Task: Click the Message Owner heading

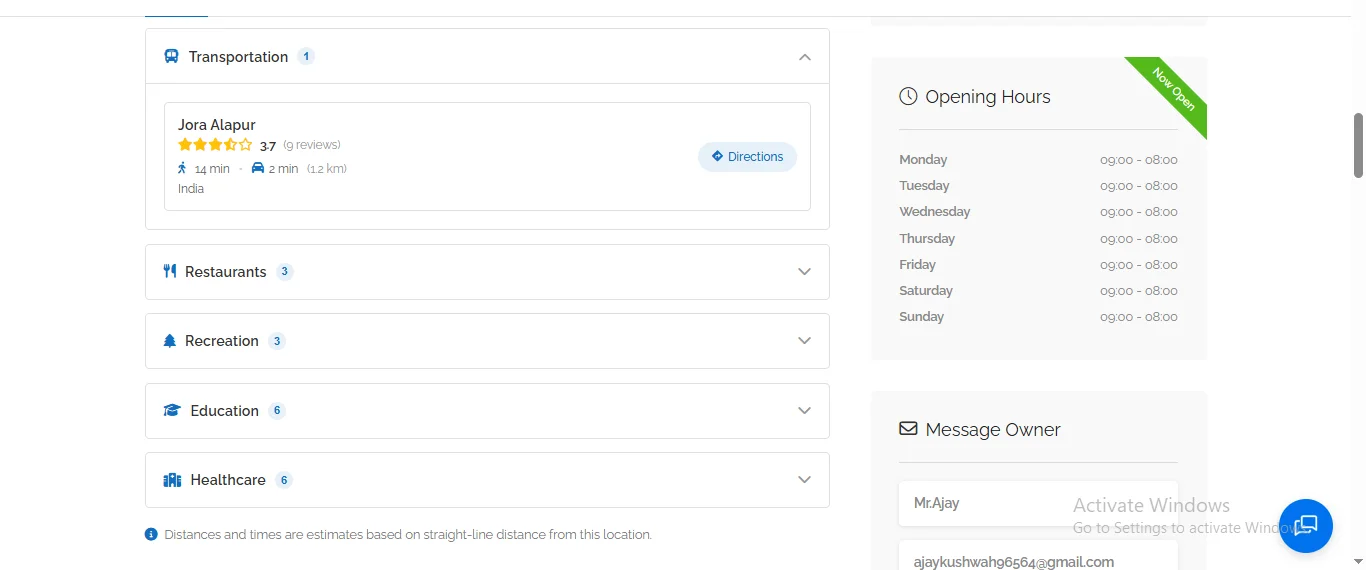Action: tap(993, 430)
